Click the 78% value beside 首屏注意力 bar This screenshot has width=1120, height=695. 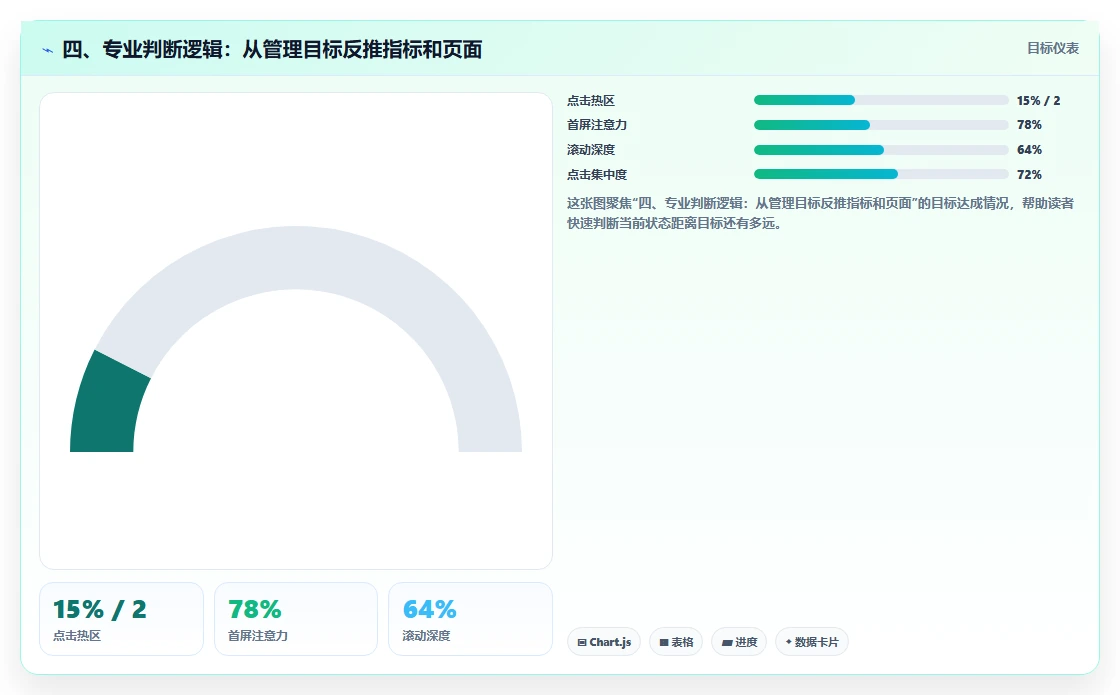pos(1029,125)
